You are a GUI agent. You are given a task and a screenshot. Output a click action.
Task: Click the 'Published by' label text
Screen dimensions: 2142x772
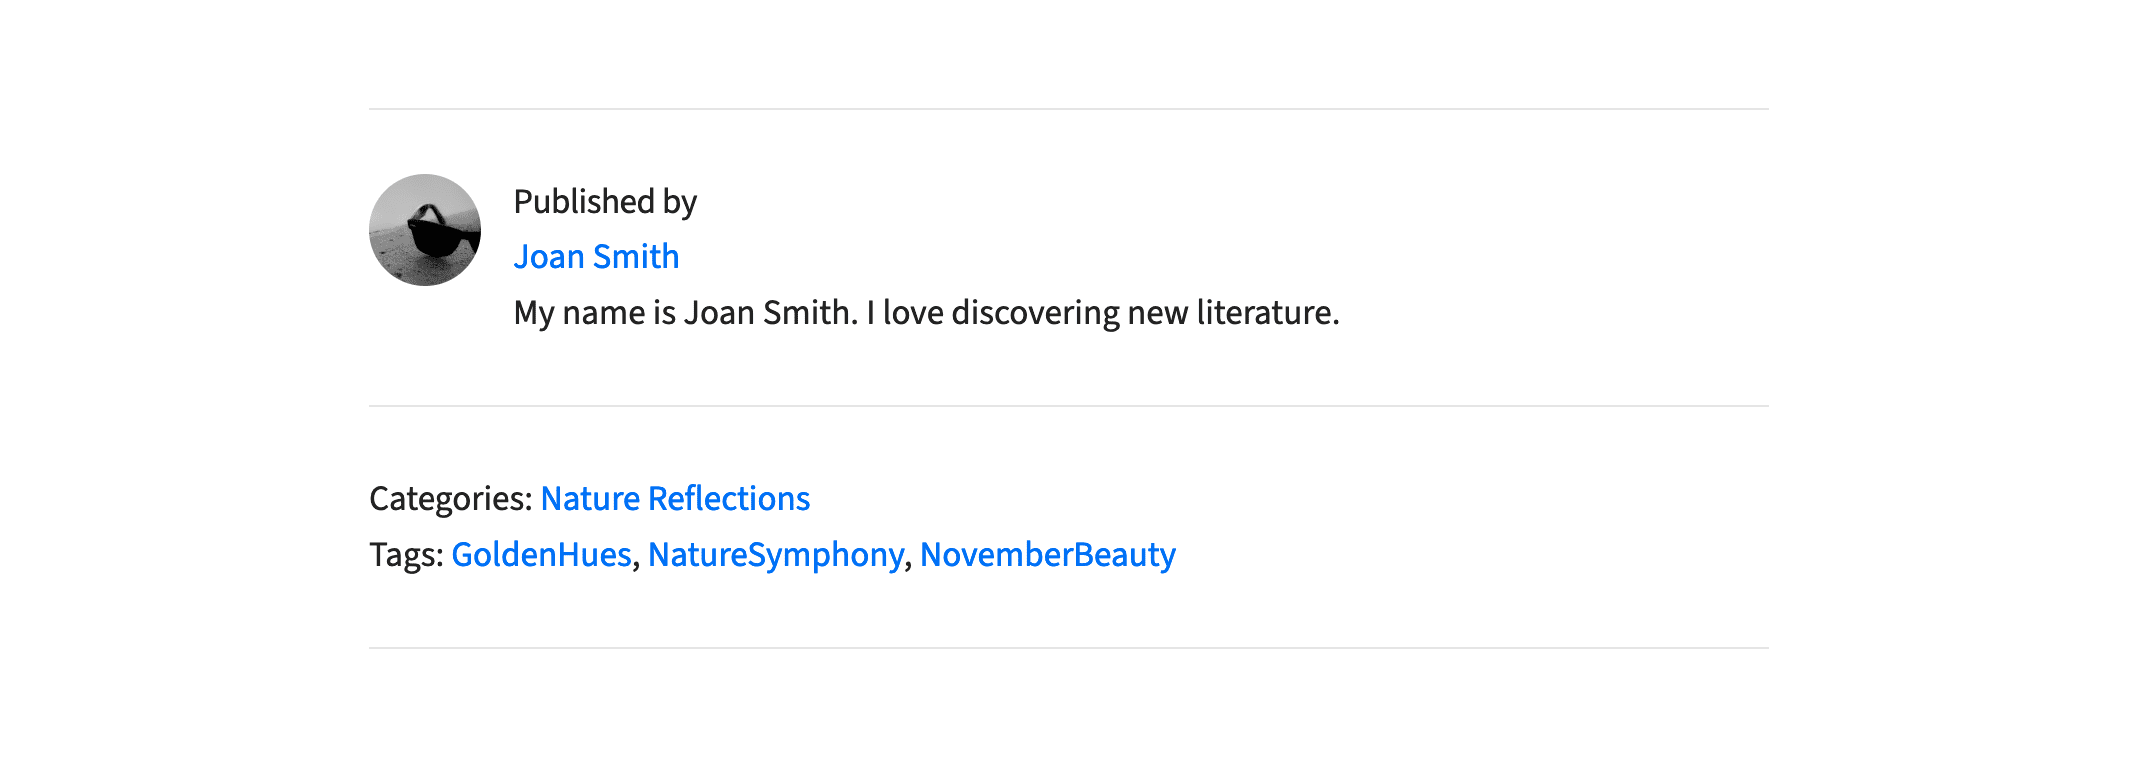click(605, 202)
